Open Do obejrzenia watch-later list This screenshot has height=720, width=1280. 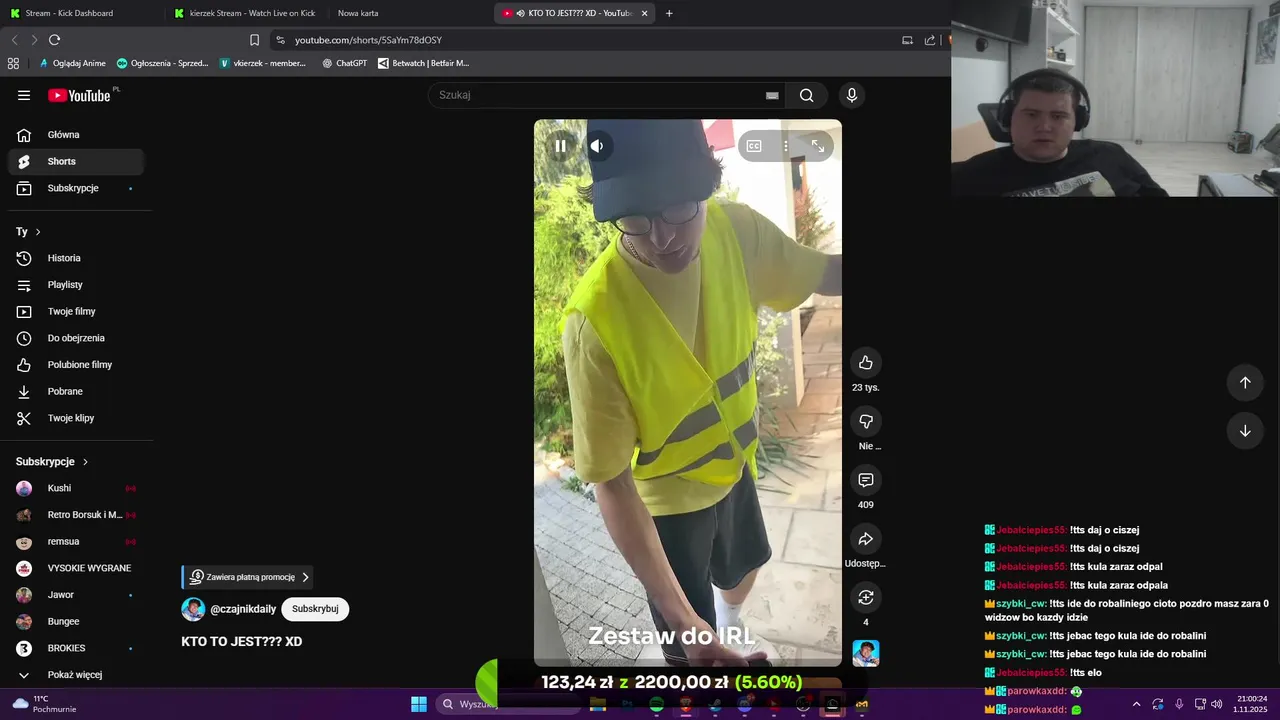75,338
